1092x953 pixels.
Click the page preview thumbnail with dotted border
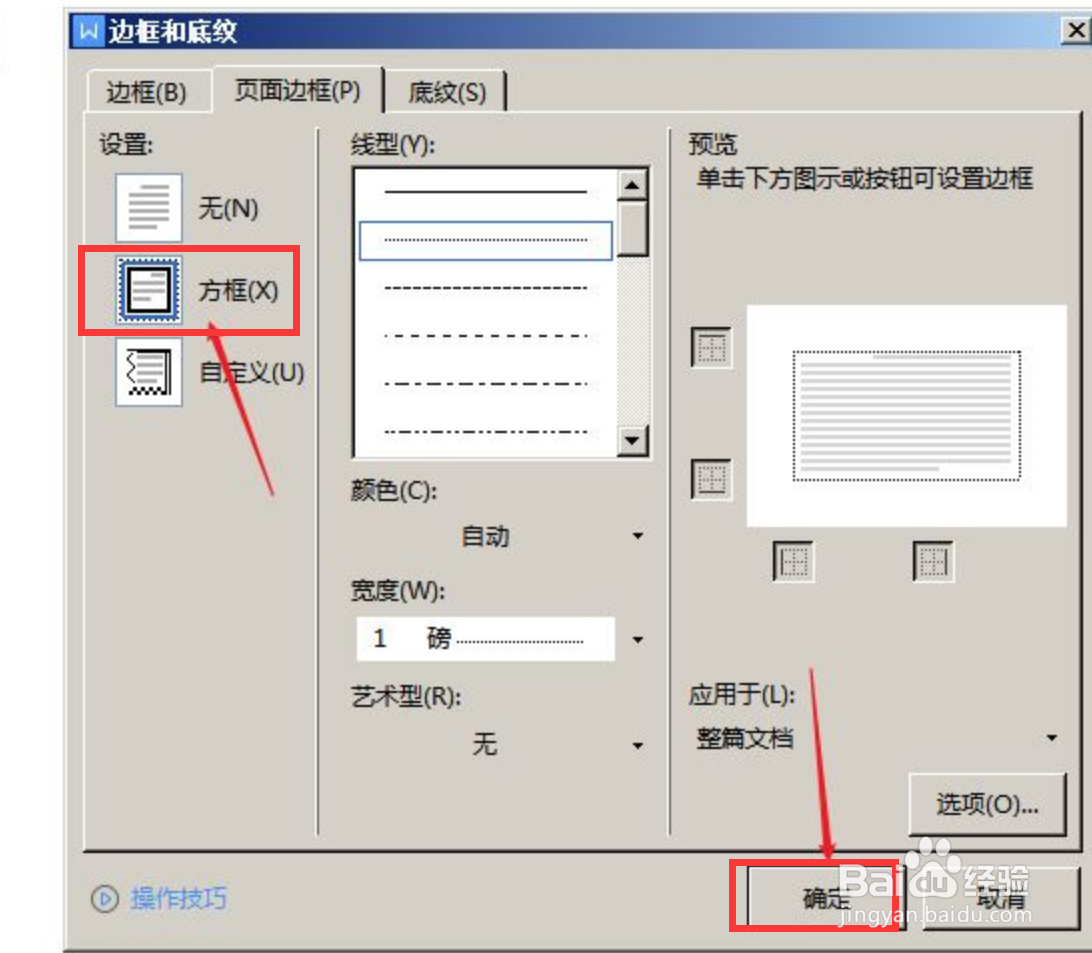point(906,416)
